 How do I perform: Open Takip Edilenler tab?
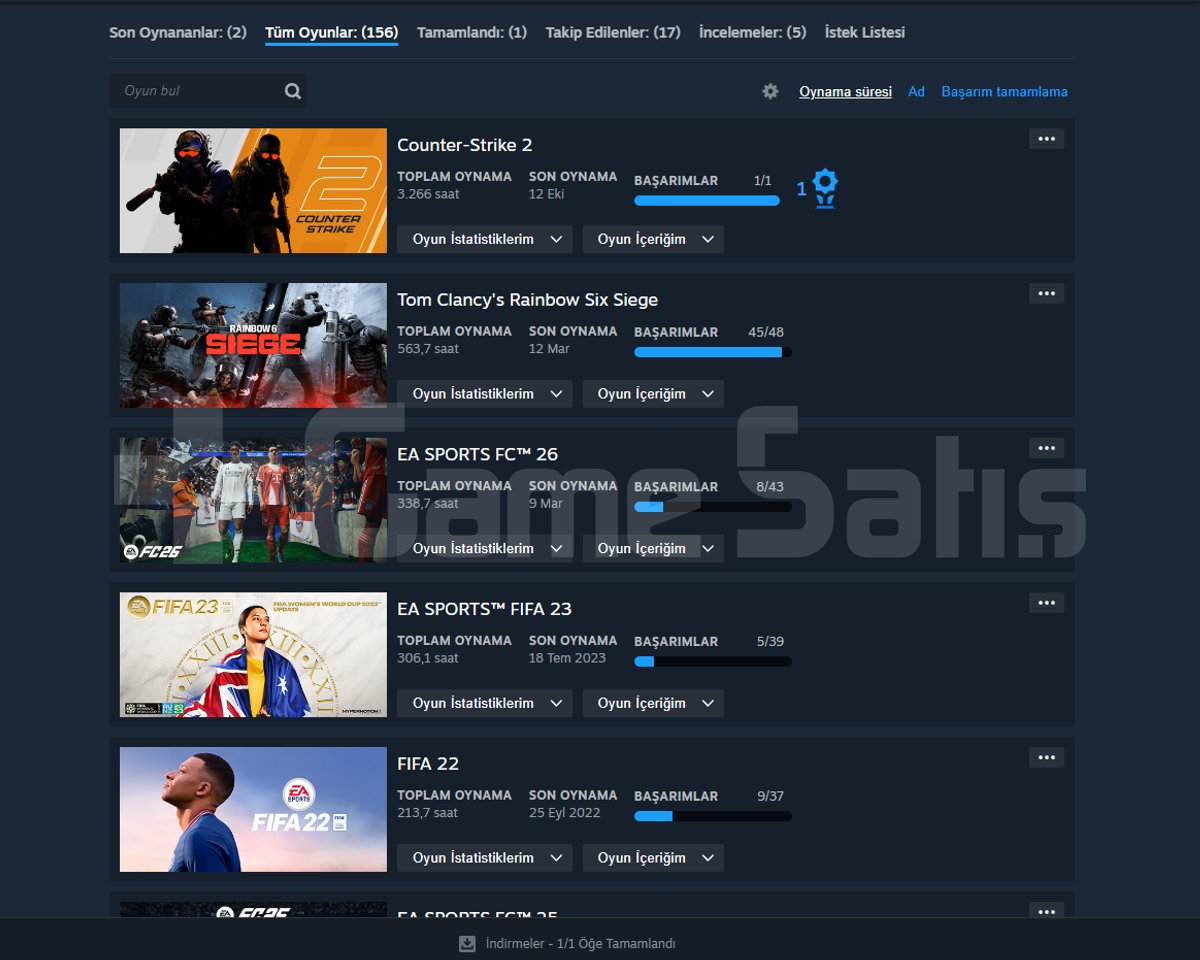tap(613, 32)
